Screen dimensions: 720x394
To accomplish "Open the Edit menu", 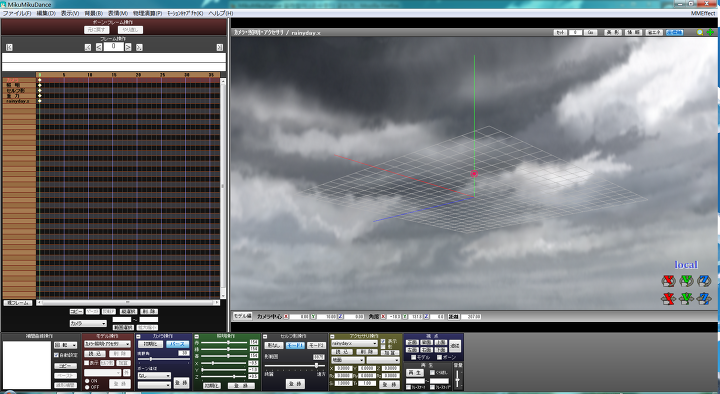I will click(46, 13).
